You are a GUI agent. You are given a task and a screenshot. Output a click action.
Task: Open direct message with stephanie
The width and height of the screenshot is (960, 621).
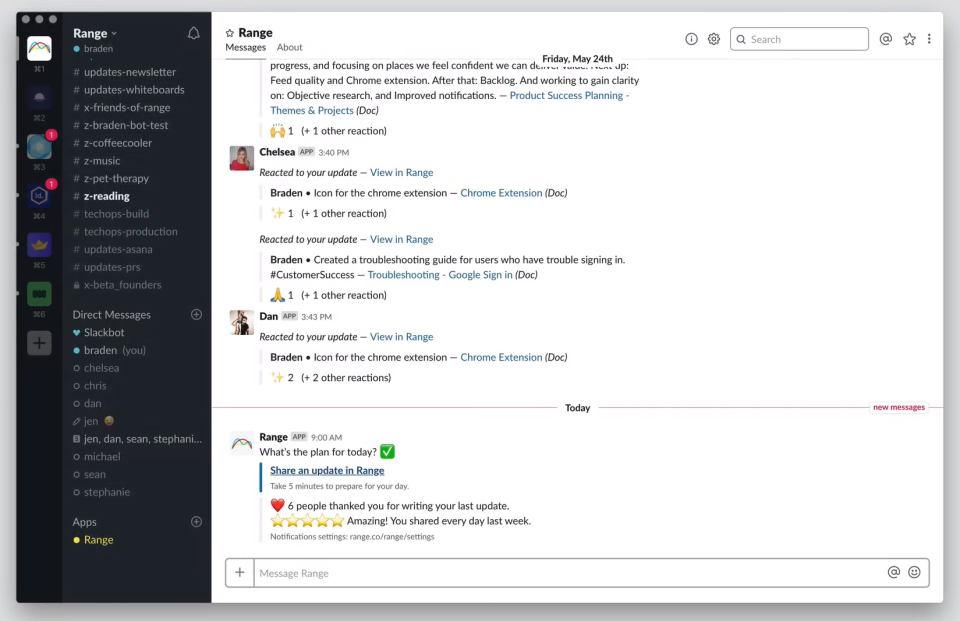[x=107, y=492]
